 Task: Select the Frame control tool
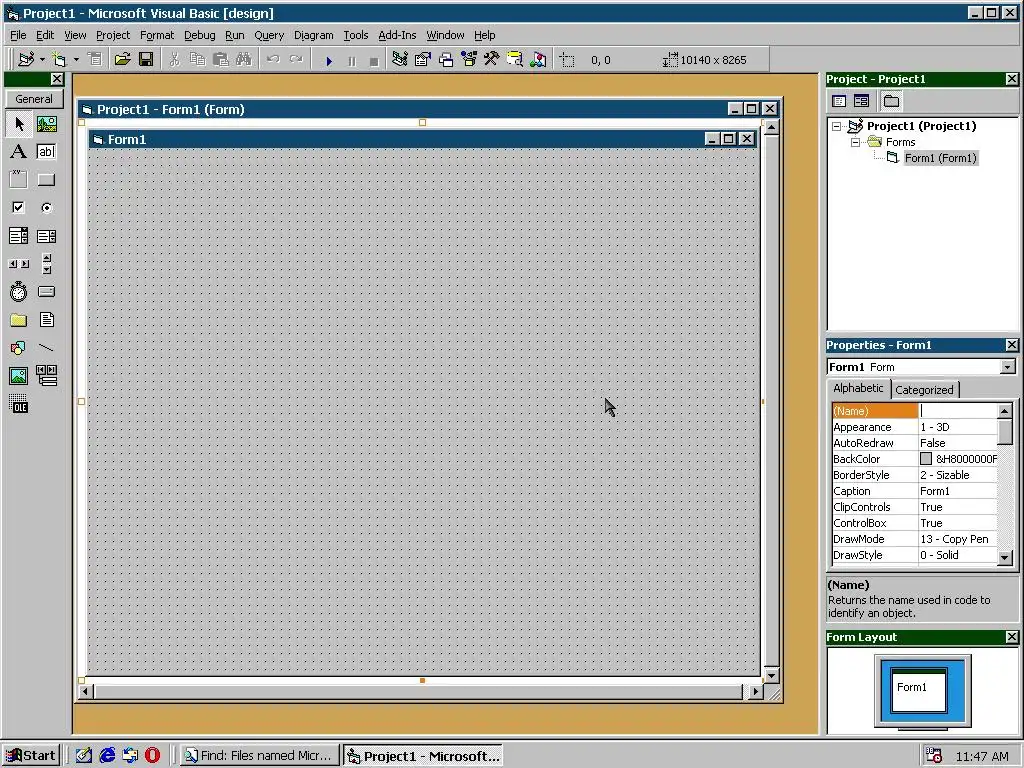(x=18, y=180)
